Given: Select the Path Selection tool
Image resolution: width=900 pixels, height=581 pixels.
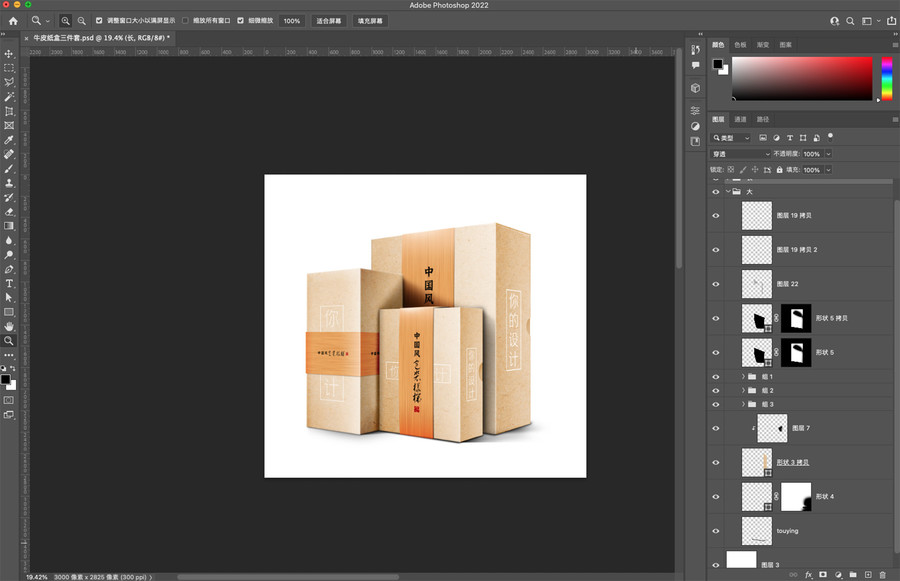Looking at the screenshot, I should tap(9, 298).
